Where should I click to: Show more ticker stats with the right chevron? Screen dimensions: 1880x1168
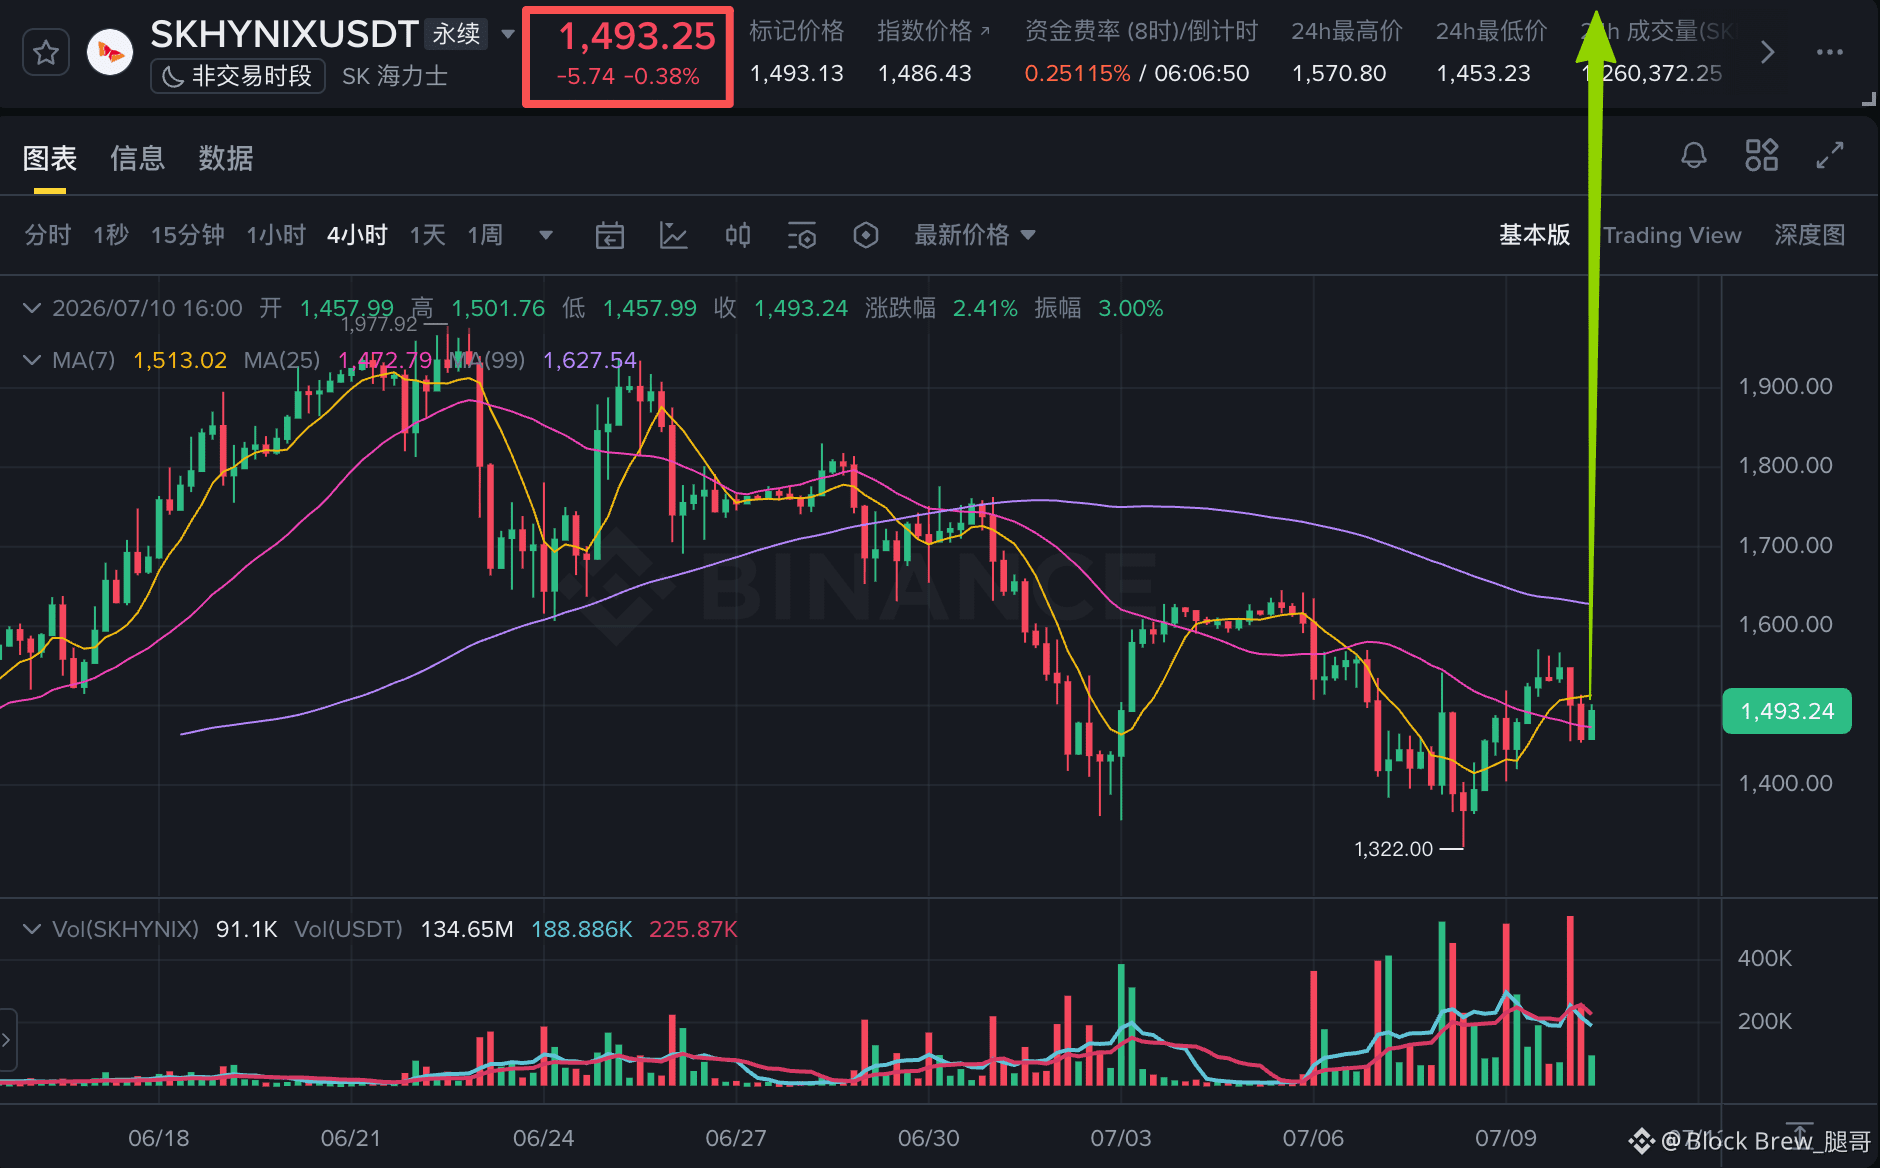pyautogui.click(x=1767, y=52)
